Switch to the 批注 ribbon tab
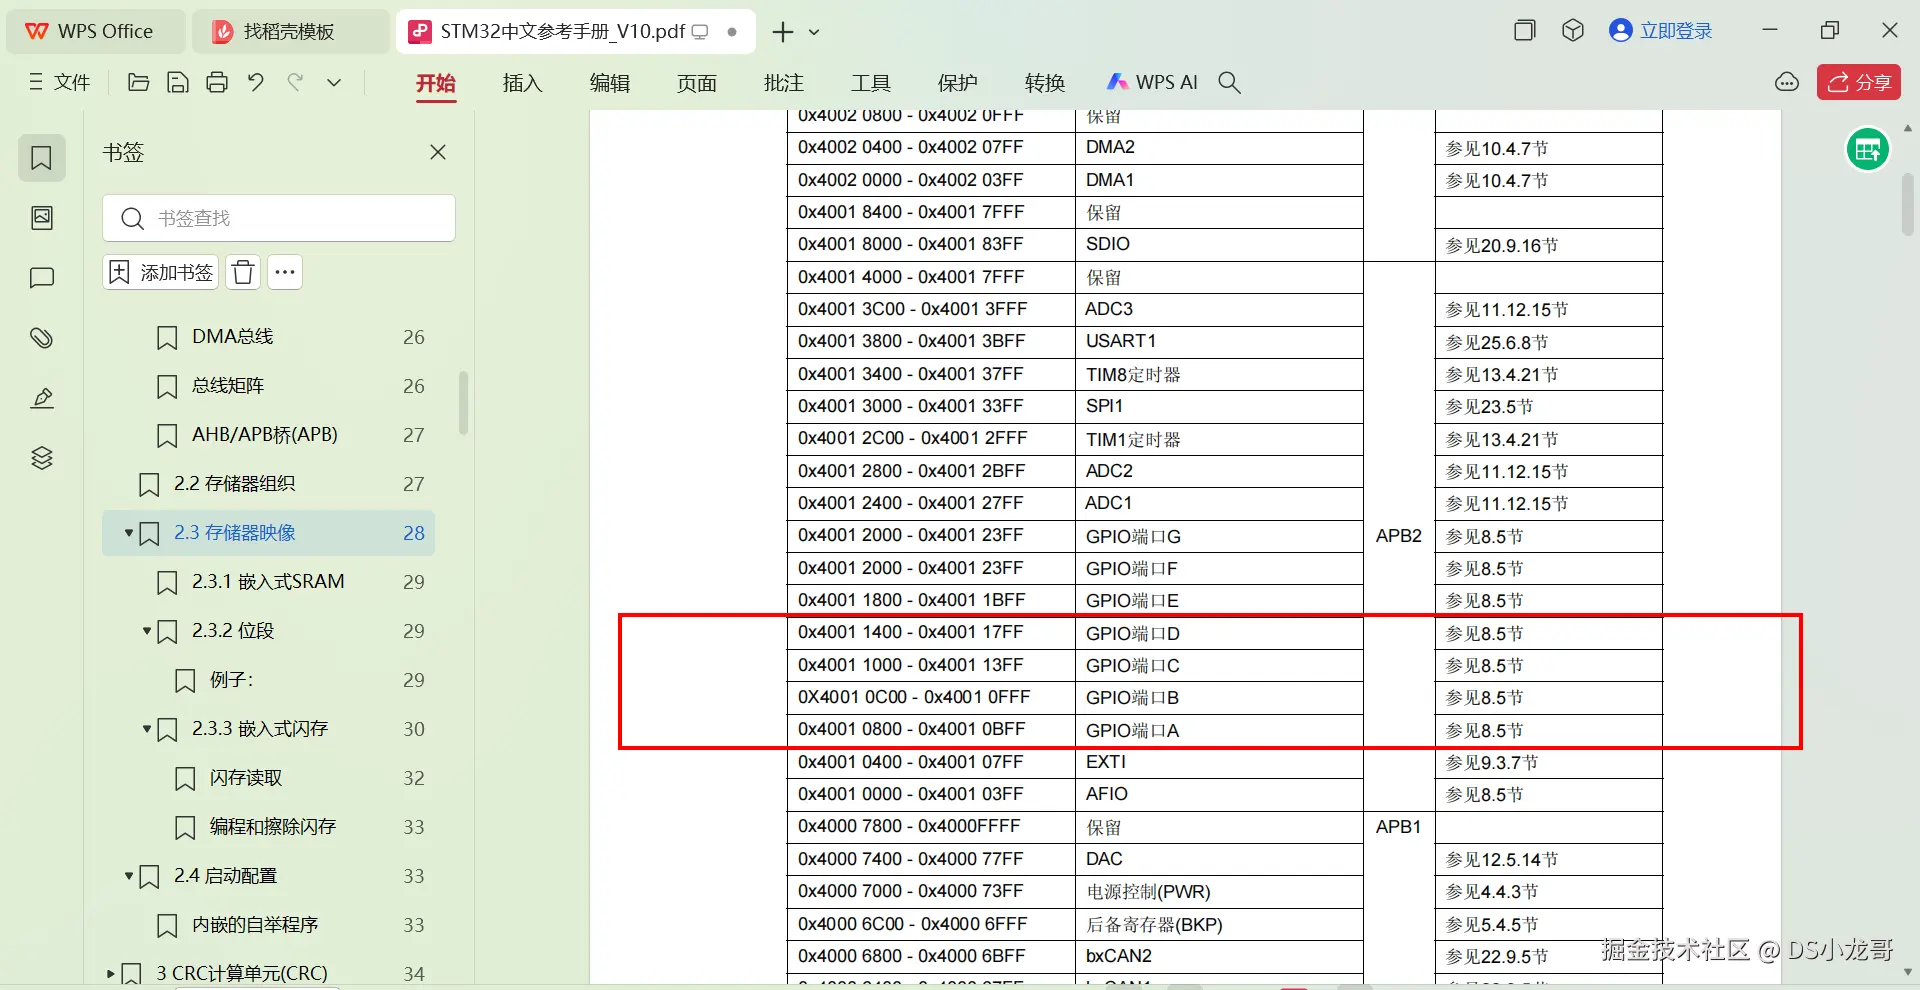The height and width of the screenshot is (990, 1920). (784, 83)
